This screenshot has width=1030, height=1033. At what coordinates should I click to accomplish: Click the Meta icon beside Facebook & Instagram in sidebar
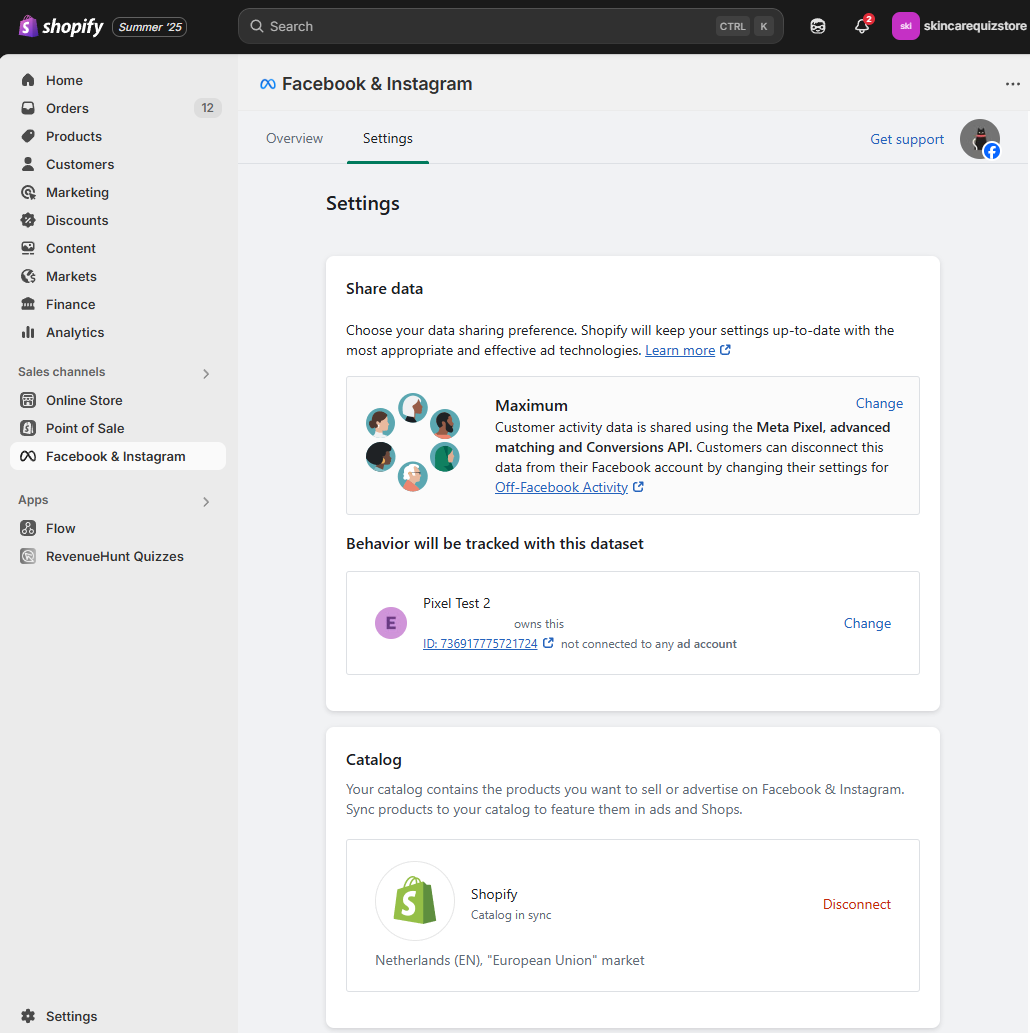28,456
